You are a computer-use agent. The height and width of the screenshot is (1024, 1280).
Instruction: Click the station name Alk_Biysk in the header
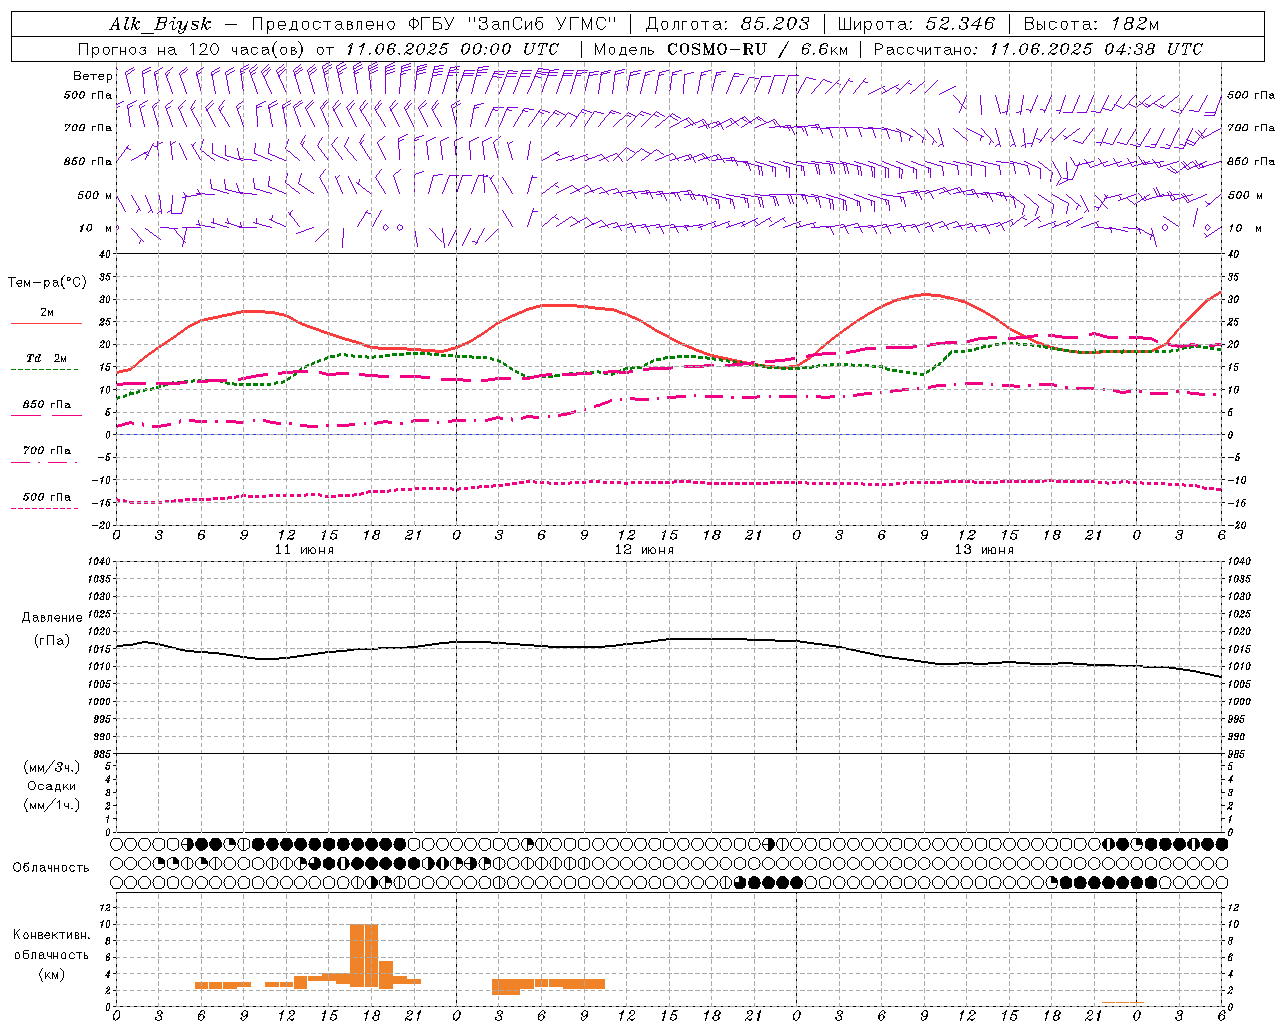click(x=161, y=24)
